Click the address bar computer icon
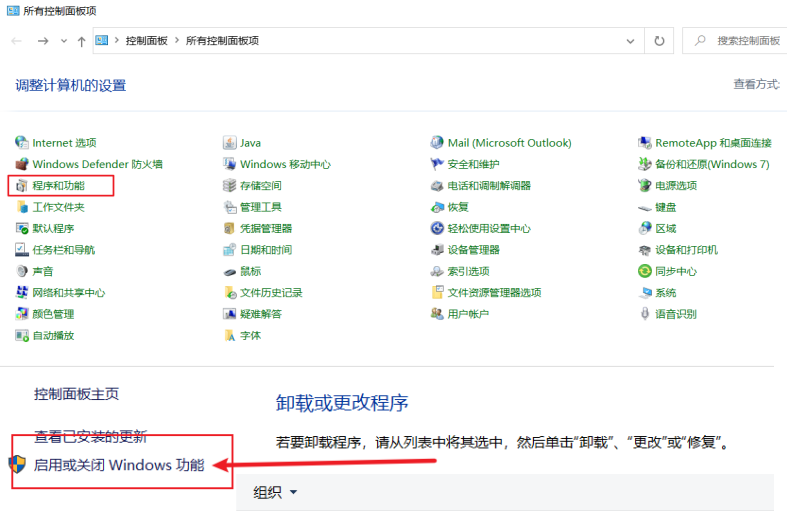The width and height of the screenshot is (787, 516). 102,40
